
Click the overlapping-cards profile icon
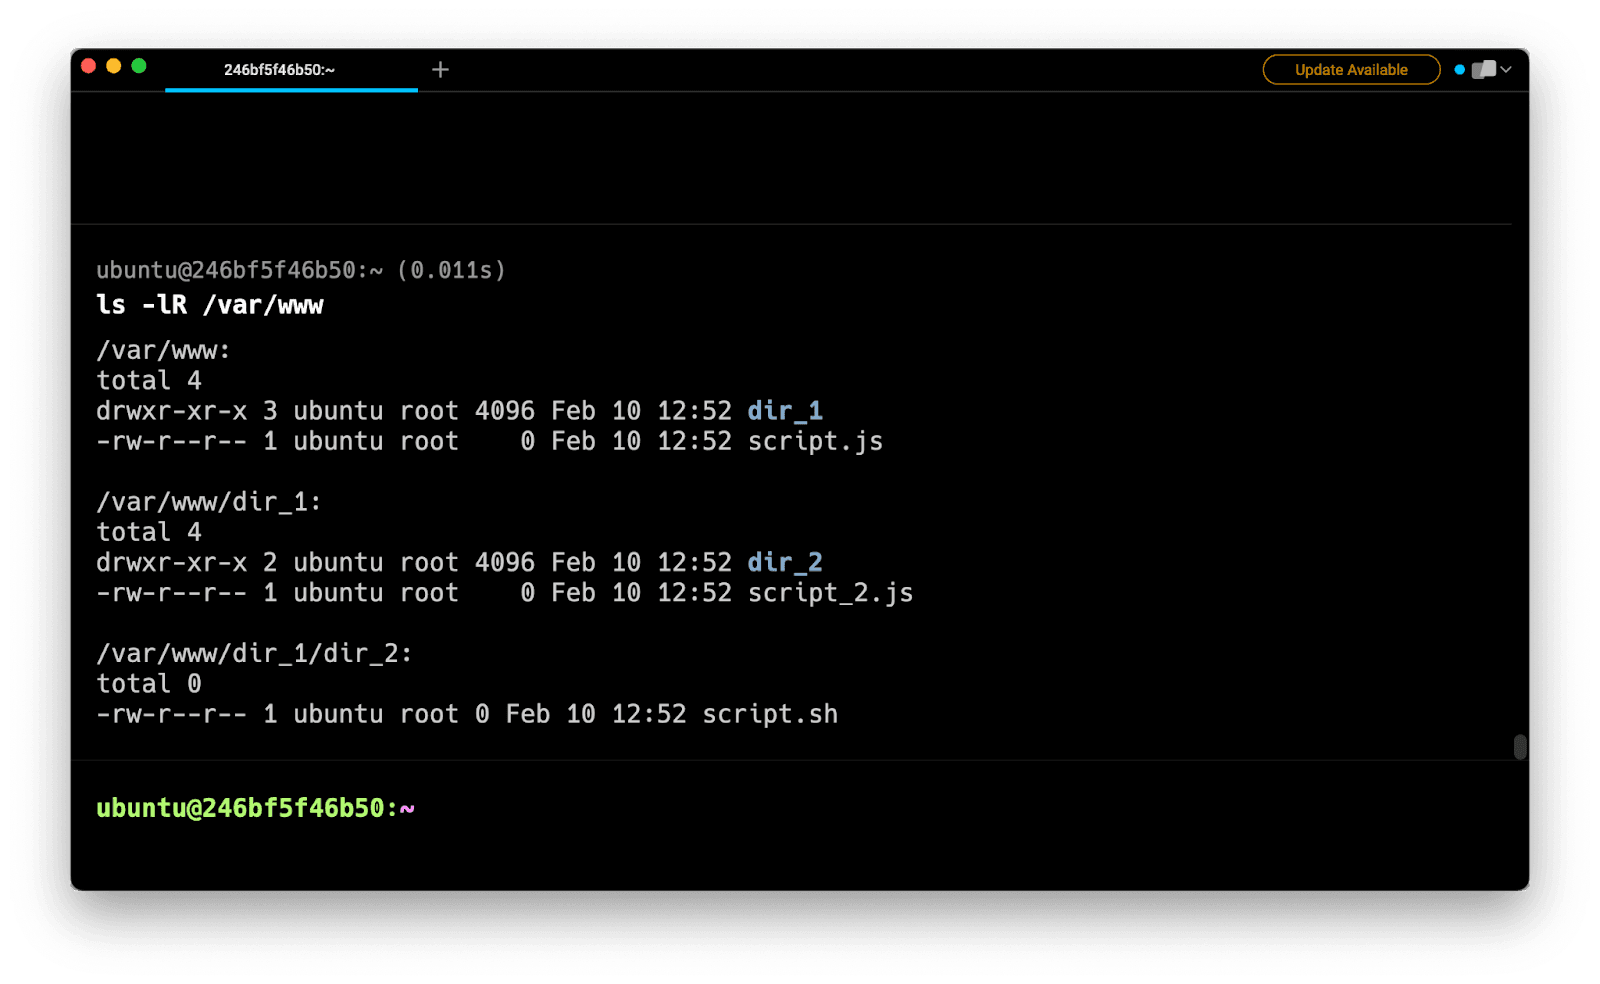point(1484,70)
